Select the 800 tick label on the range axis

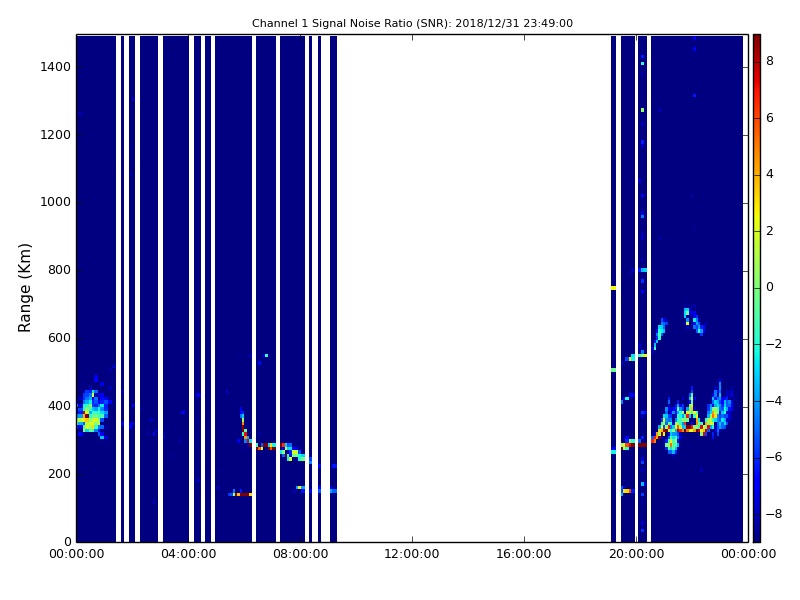(59, 270)
